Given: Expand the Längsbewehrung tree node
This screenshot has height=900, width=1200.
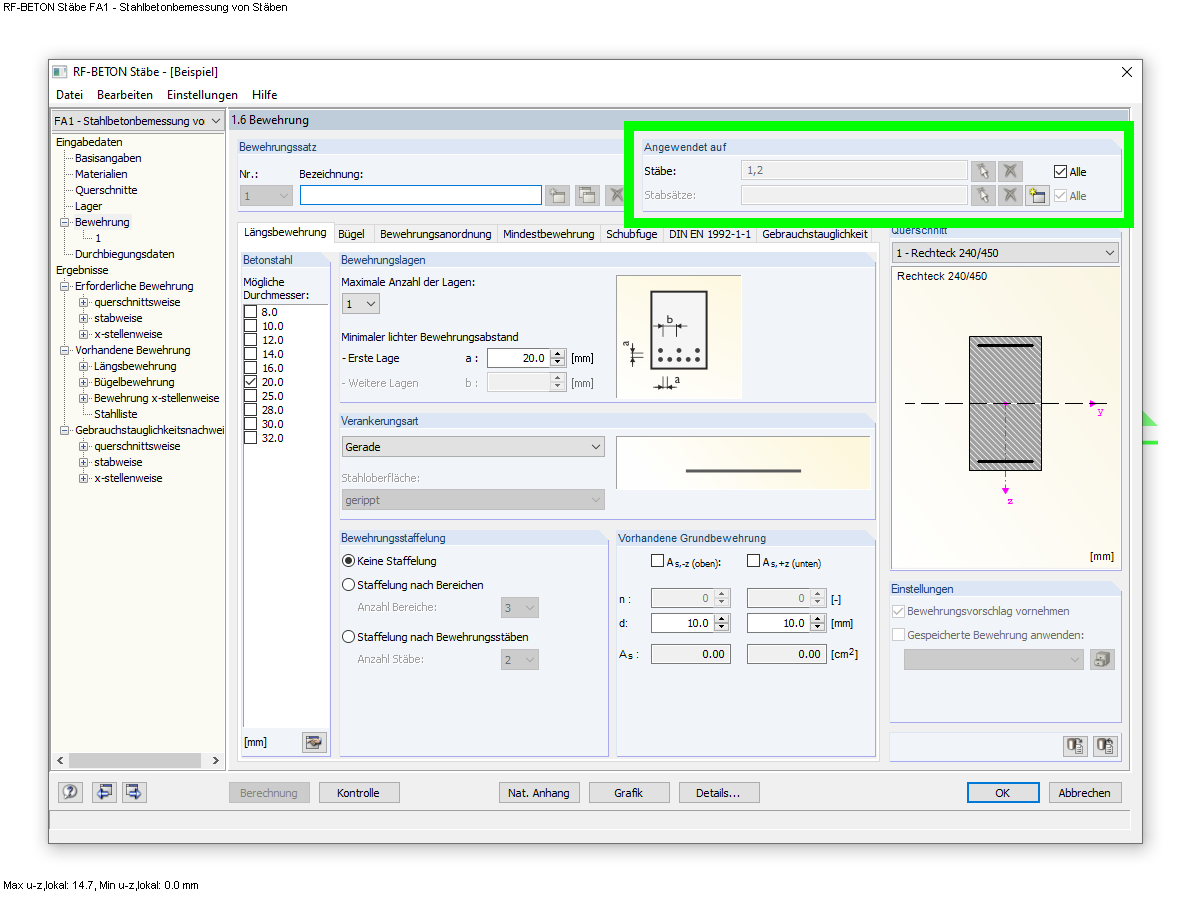Looking at the screenshot, I should tap(84, 366).
